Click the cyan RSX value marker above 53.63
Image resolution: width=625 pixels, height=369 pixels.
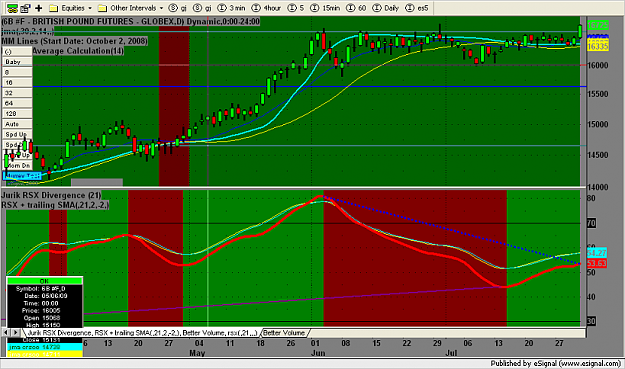pyautogui.click(x=597, y=253)
